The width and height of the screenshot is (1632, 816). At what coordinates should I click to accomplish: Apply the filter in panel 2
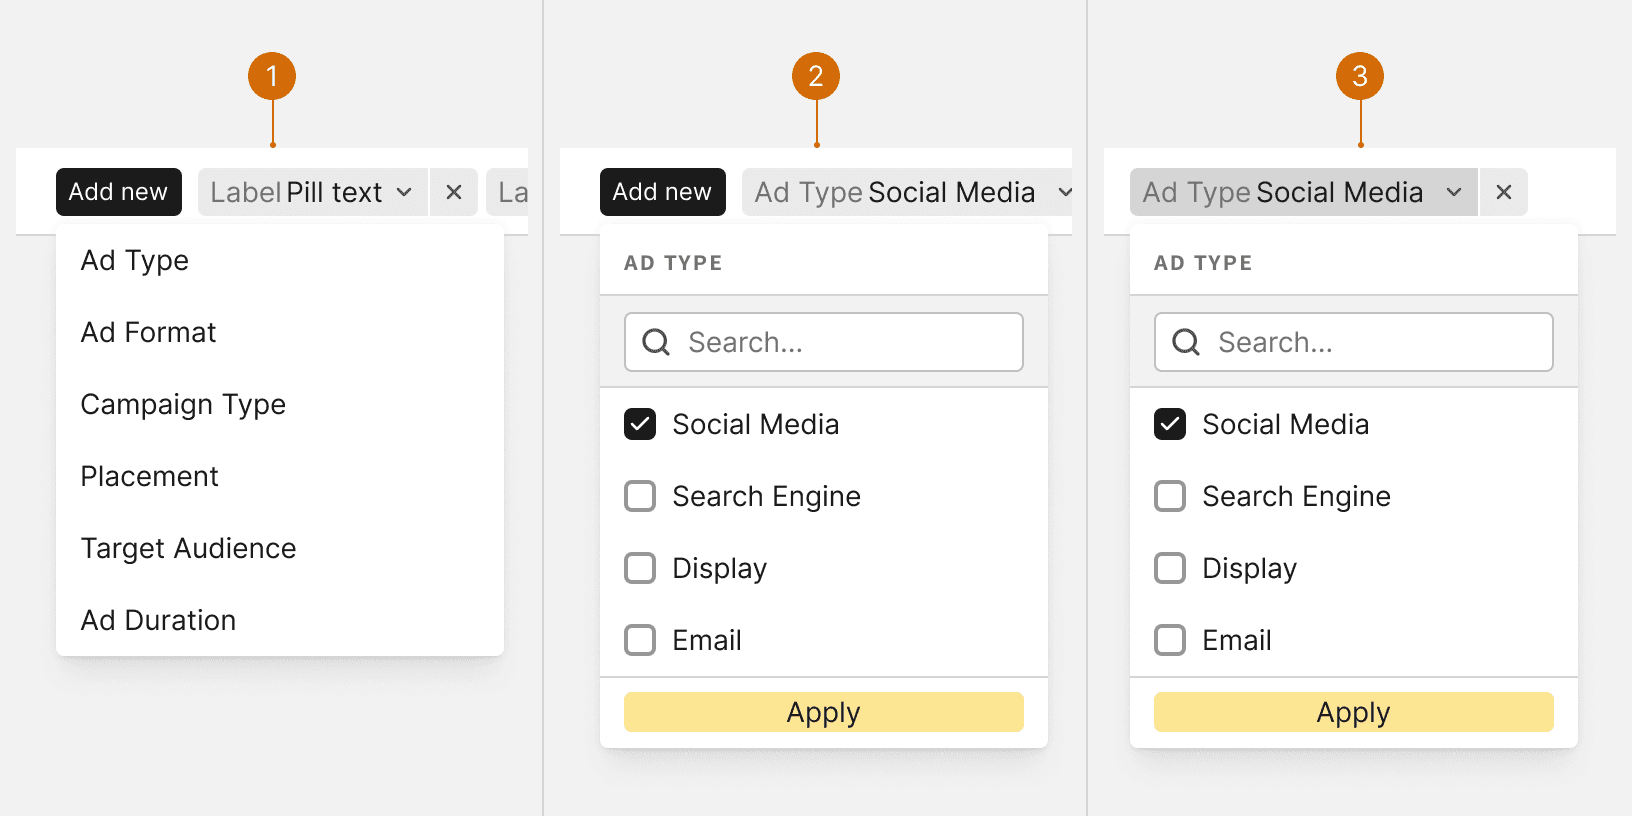click(824, 712)
